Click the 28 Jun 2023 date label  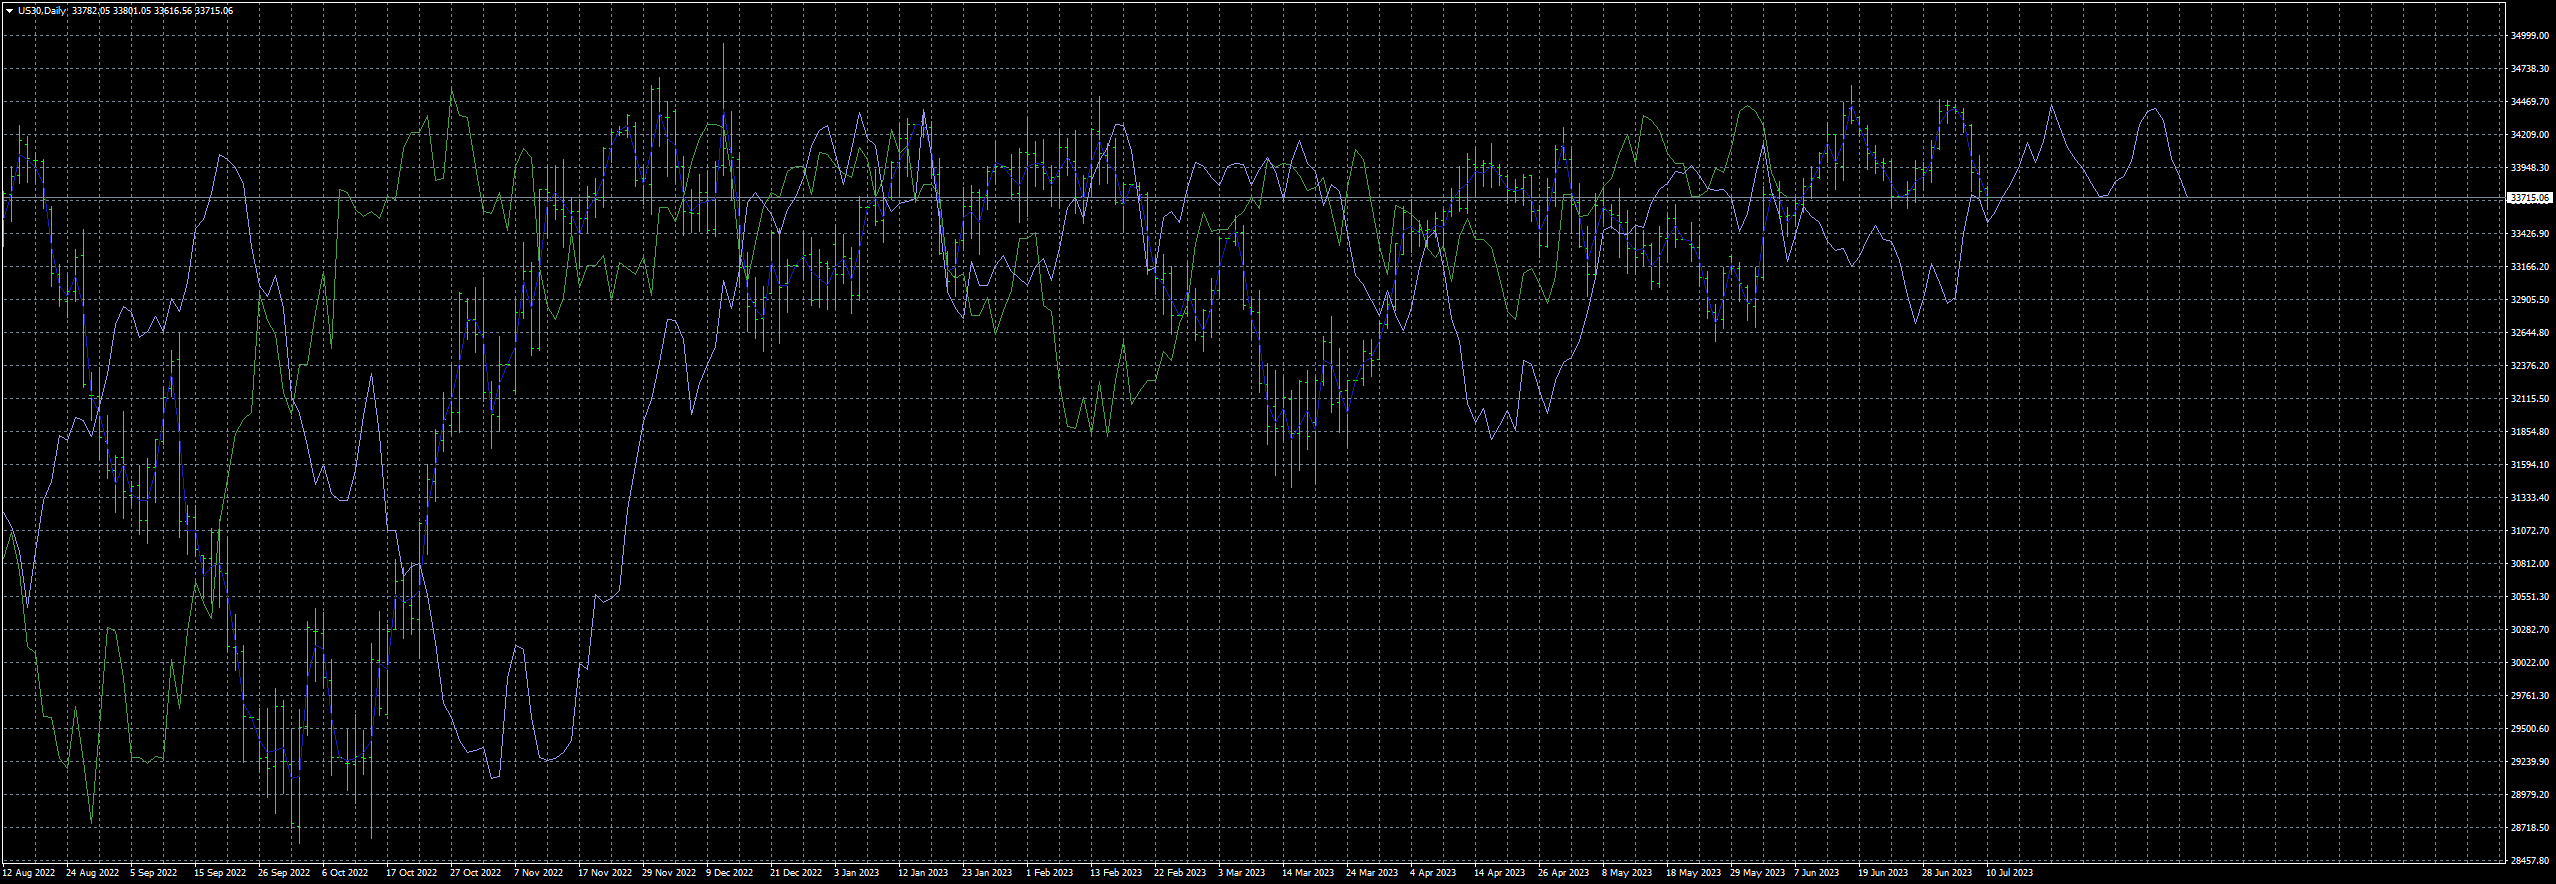tap(1947, 873)
